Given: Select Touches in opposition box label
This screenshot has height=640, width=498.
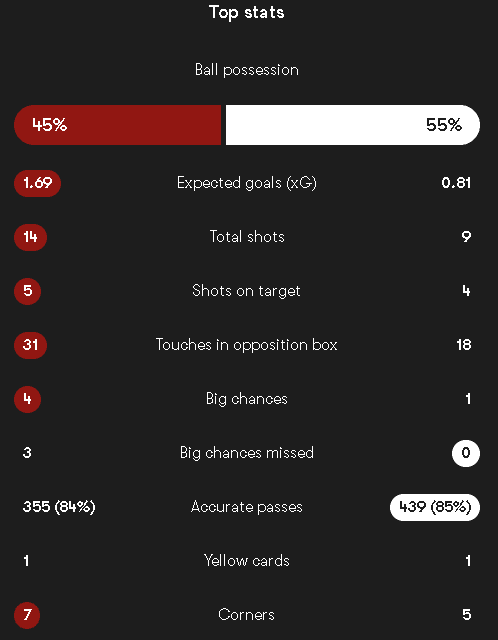Looking at the screenshot, I should coord(247,345).
